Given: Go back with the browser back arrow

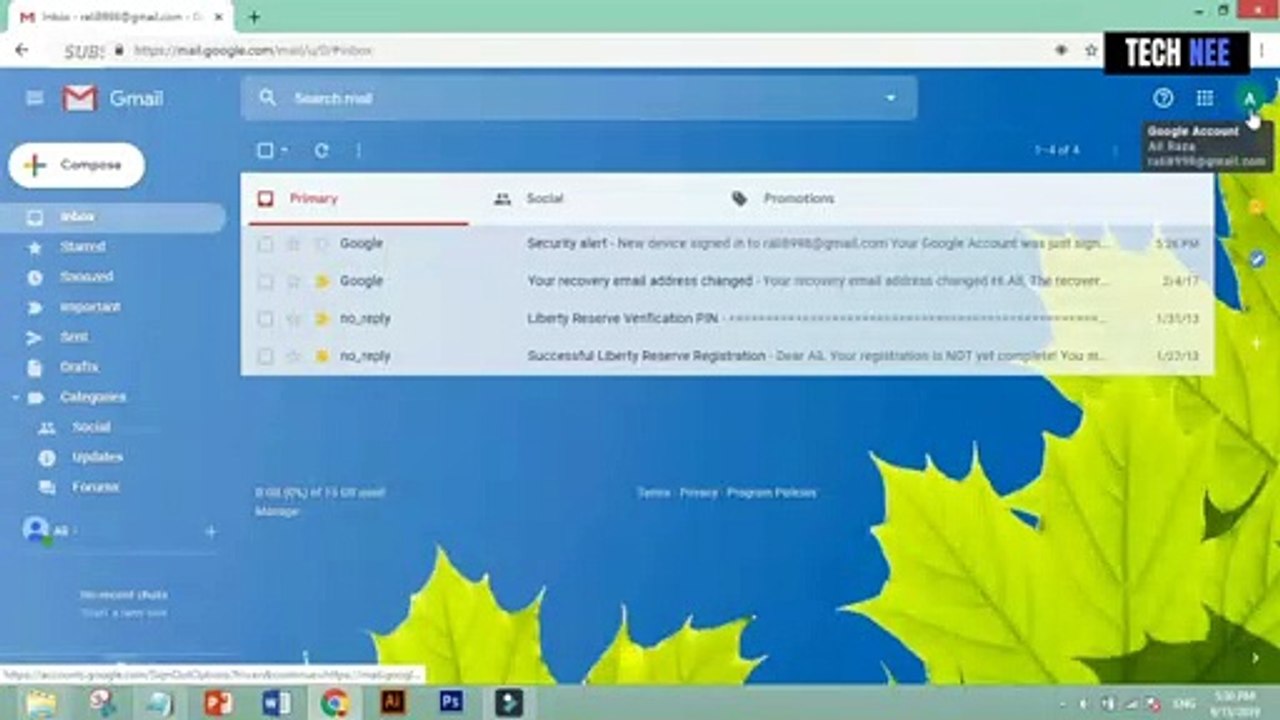Looking at the screenshot, I should click(x=22, y=50).
